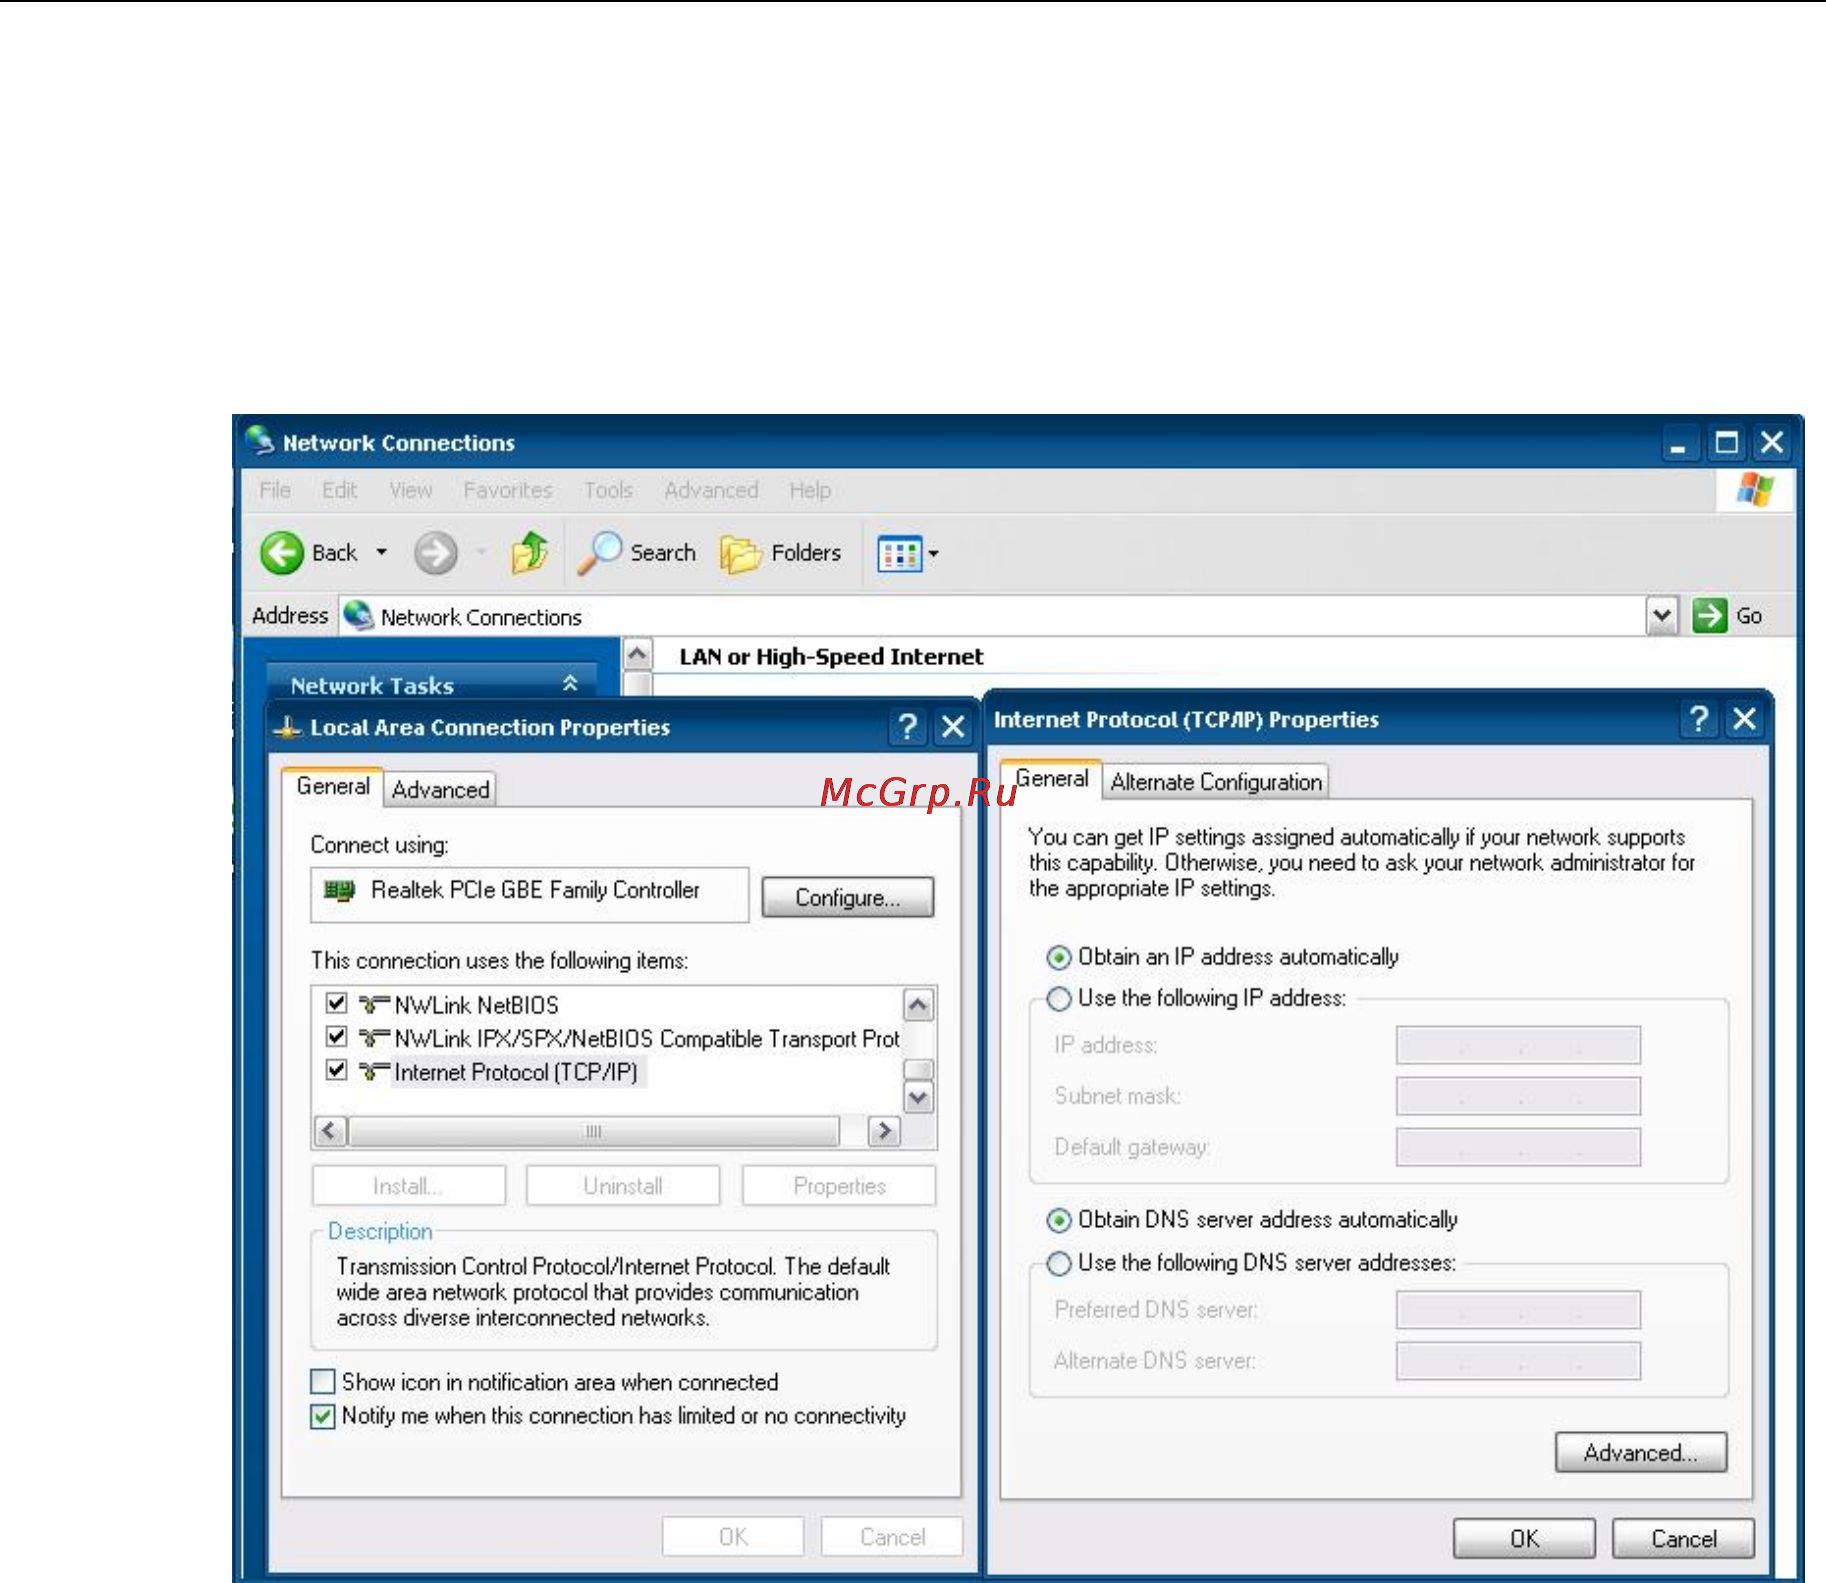Open Search with magnifier icon

pyautogui.click(x=600, y=552)
